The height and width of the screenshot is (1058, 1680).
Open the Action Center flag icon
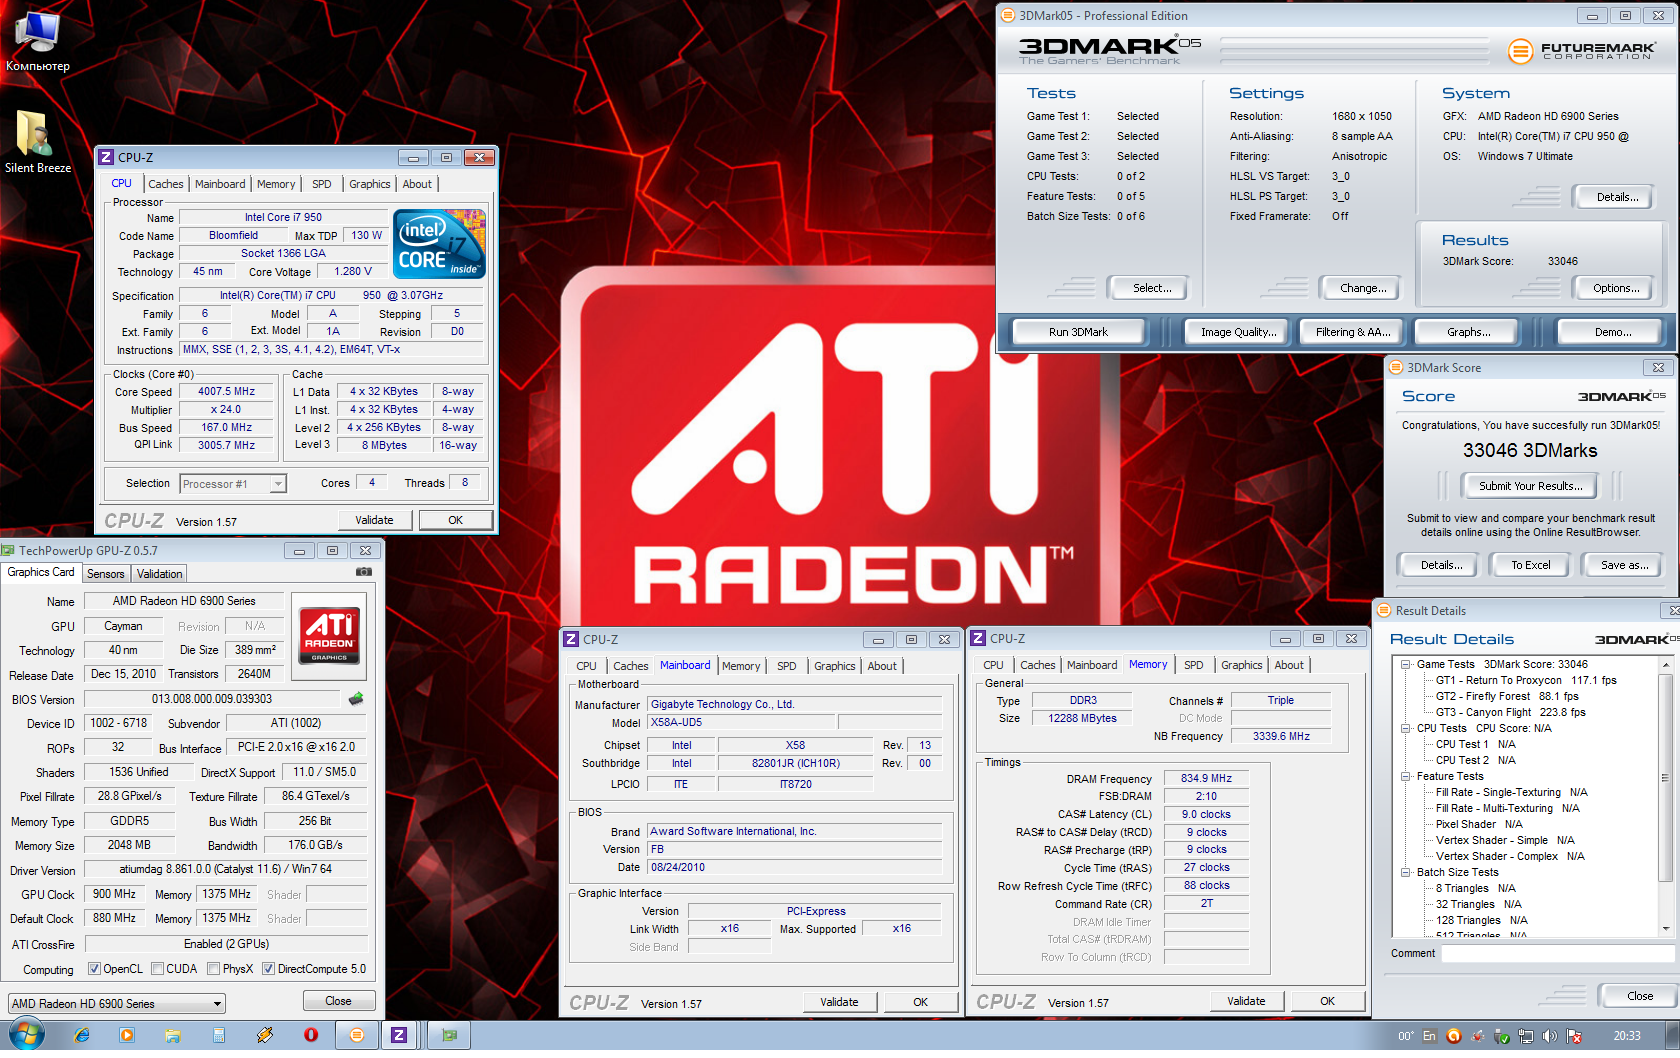[x=1574, y=1036]
